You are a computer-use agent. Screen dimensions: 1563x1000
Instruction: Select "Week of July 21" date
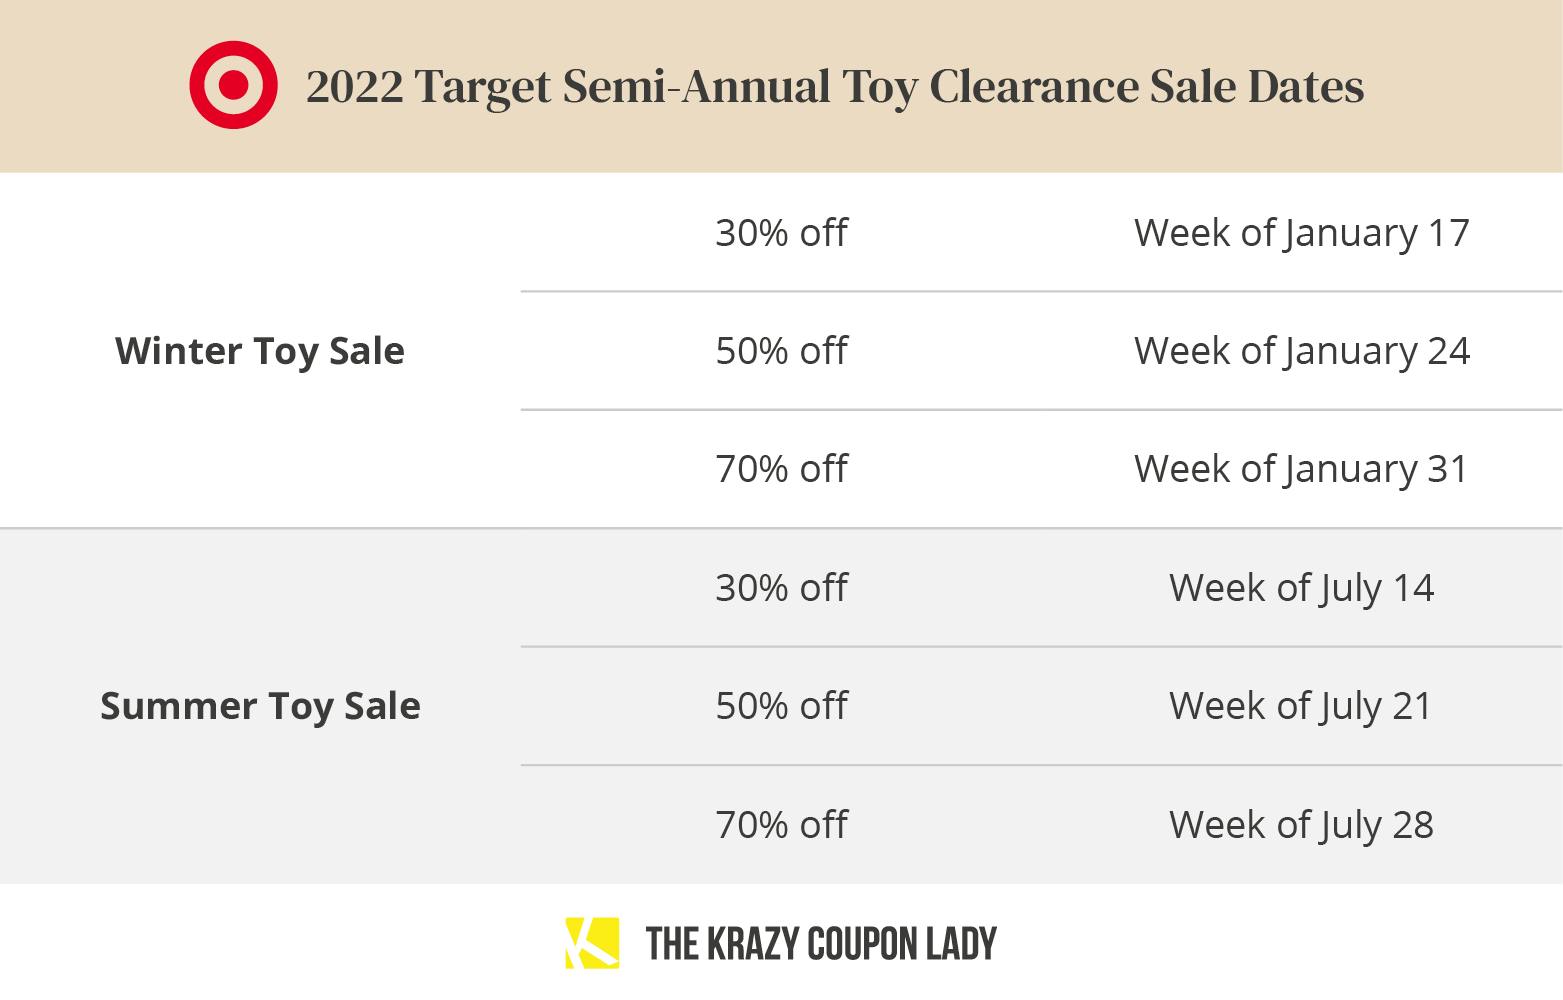(1301, 706)
